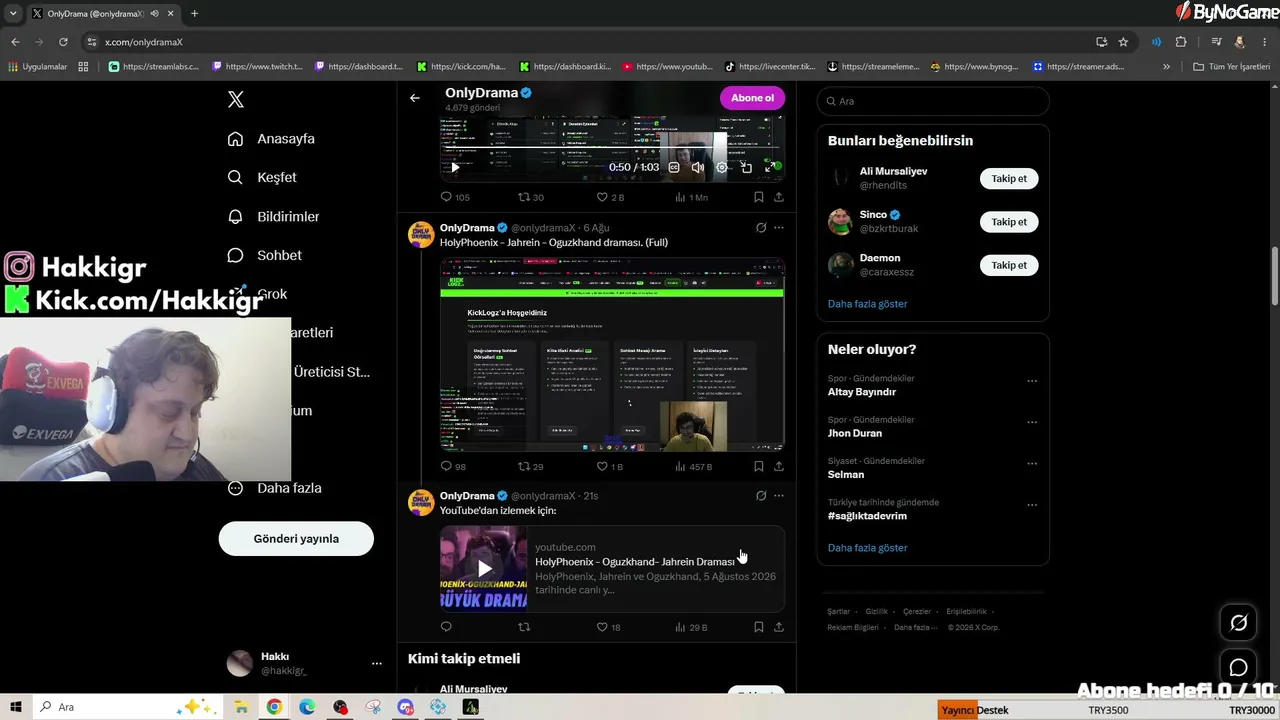Repost the YouTube link post

click(524, 627)
